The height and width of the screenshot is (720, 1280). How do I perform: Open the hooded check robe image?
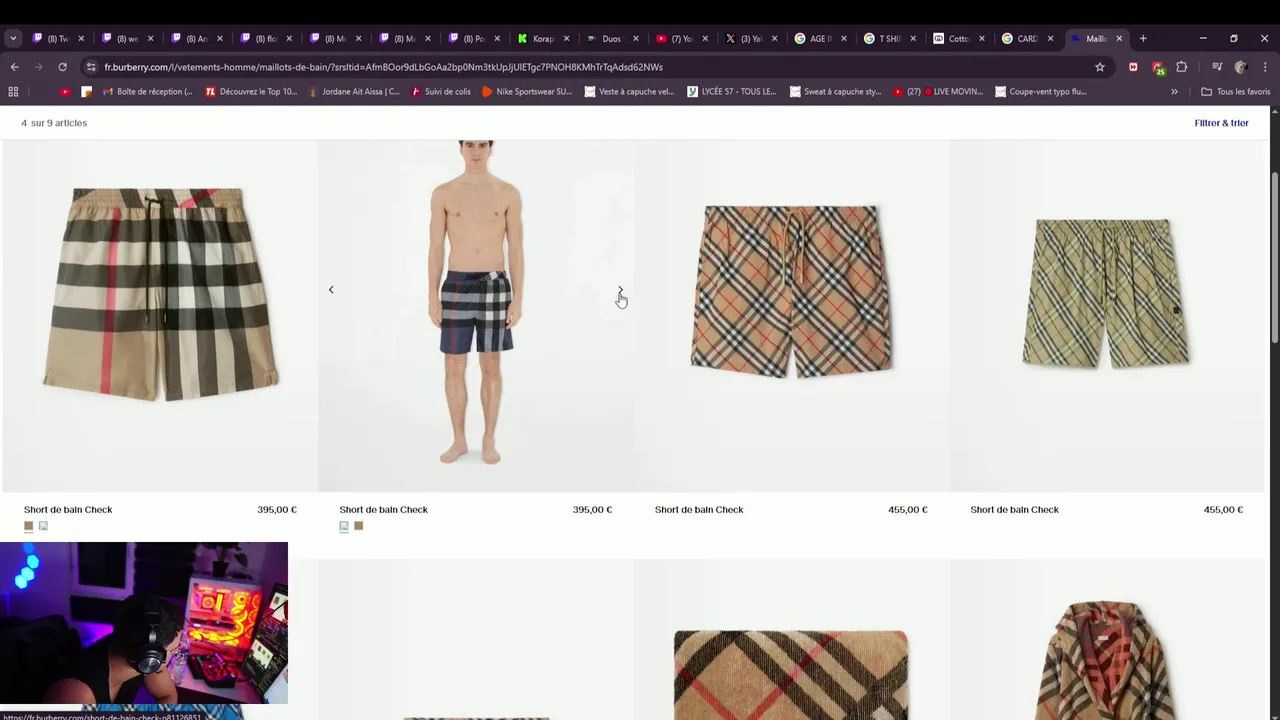[1107, 640]
